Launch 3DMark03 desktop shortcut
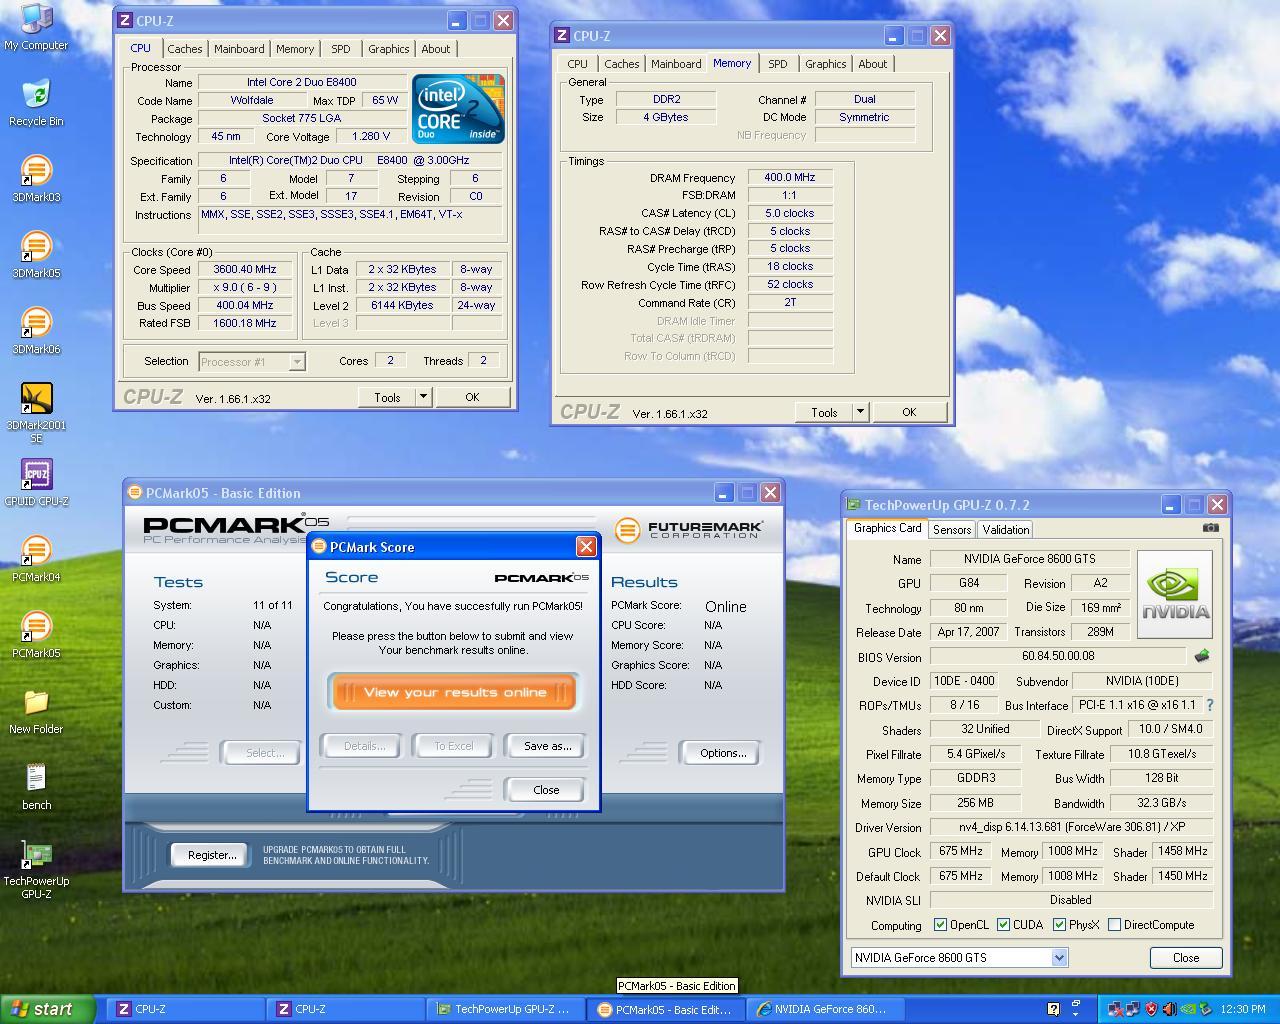 tap(36, 178)
